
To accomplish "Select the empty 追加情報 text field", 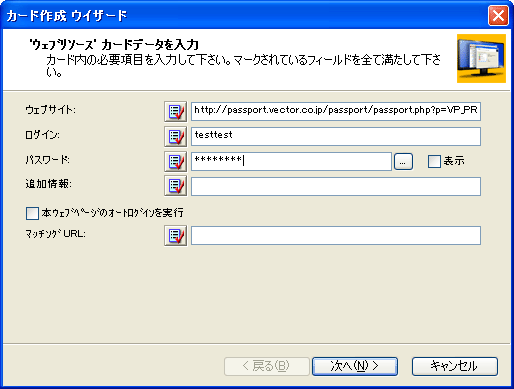I will point(336,186).
